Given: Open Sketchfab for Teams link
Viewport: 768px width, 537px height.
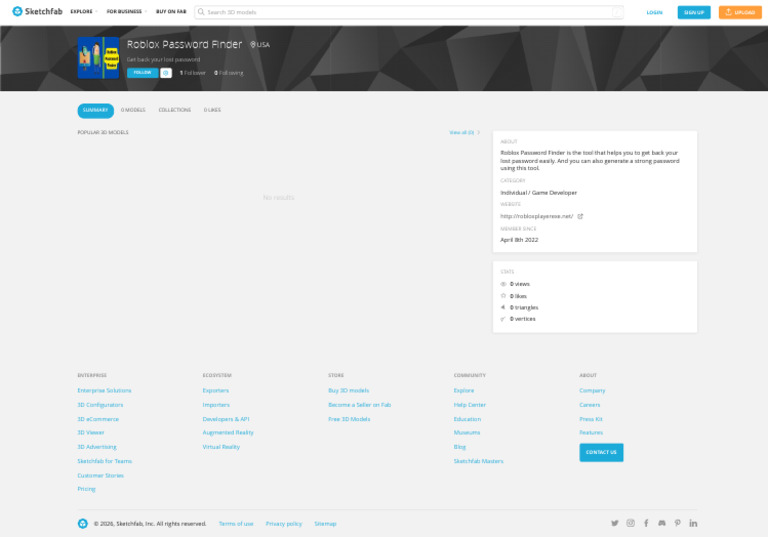Looking at the screenshot, I should tap(105, 461).
